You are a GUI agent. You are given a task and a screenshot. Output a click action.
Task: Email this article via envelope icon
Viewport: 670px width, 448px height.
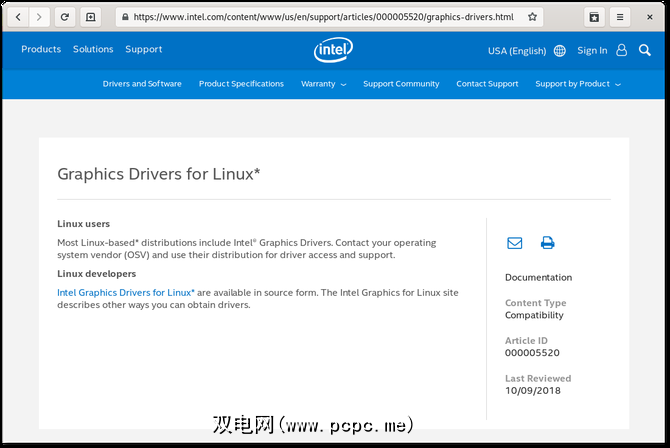(x=514, y=243)
